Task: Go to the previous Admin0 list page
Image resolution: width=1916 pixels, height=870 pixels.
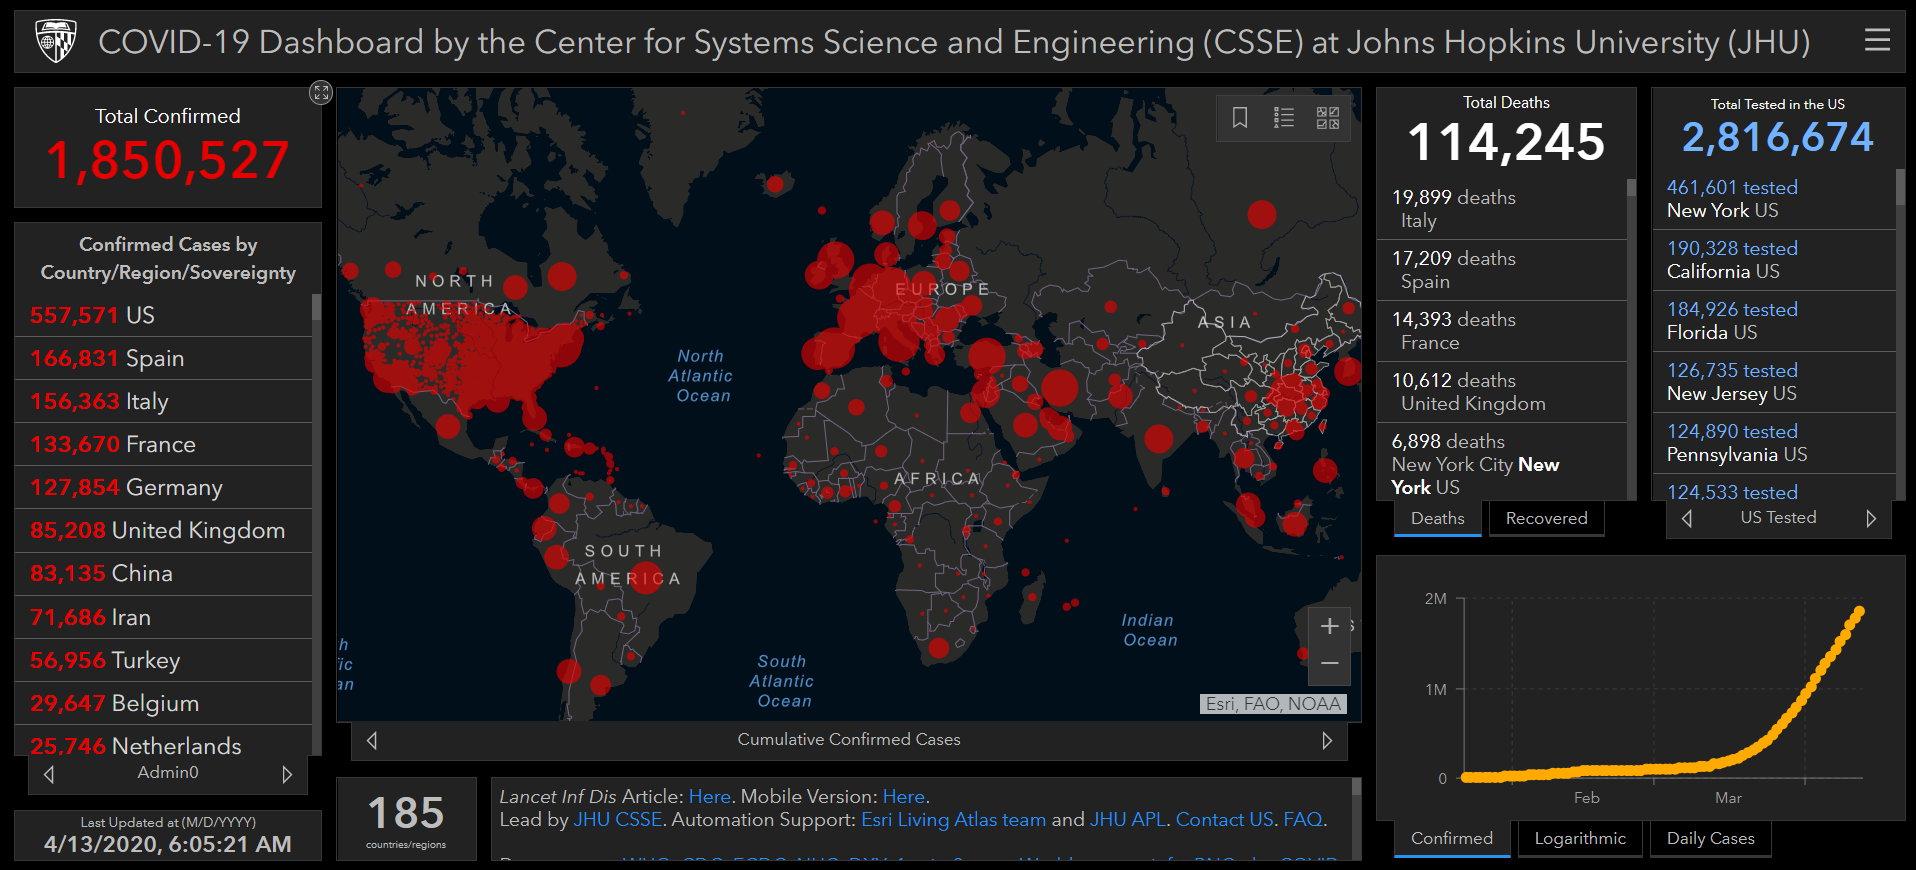Action: [x=49, y=774]
